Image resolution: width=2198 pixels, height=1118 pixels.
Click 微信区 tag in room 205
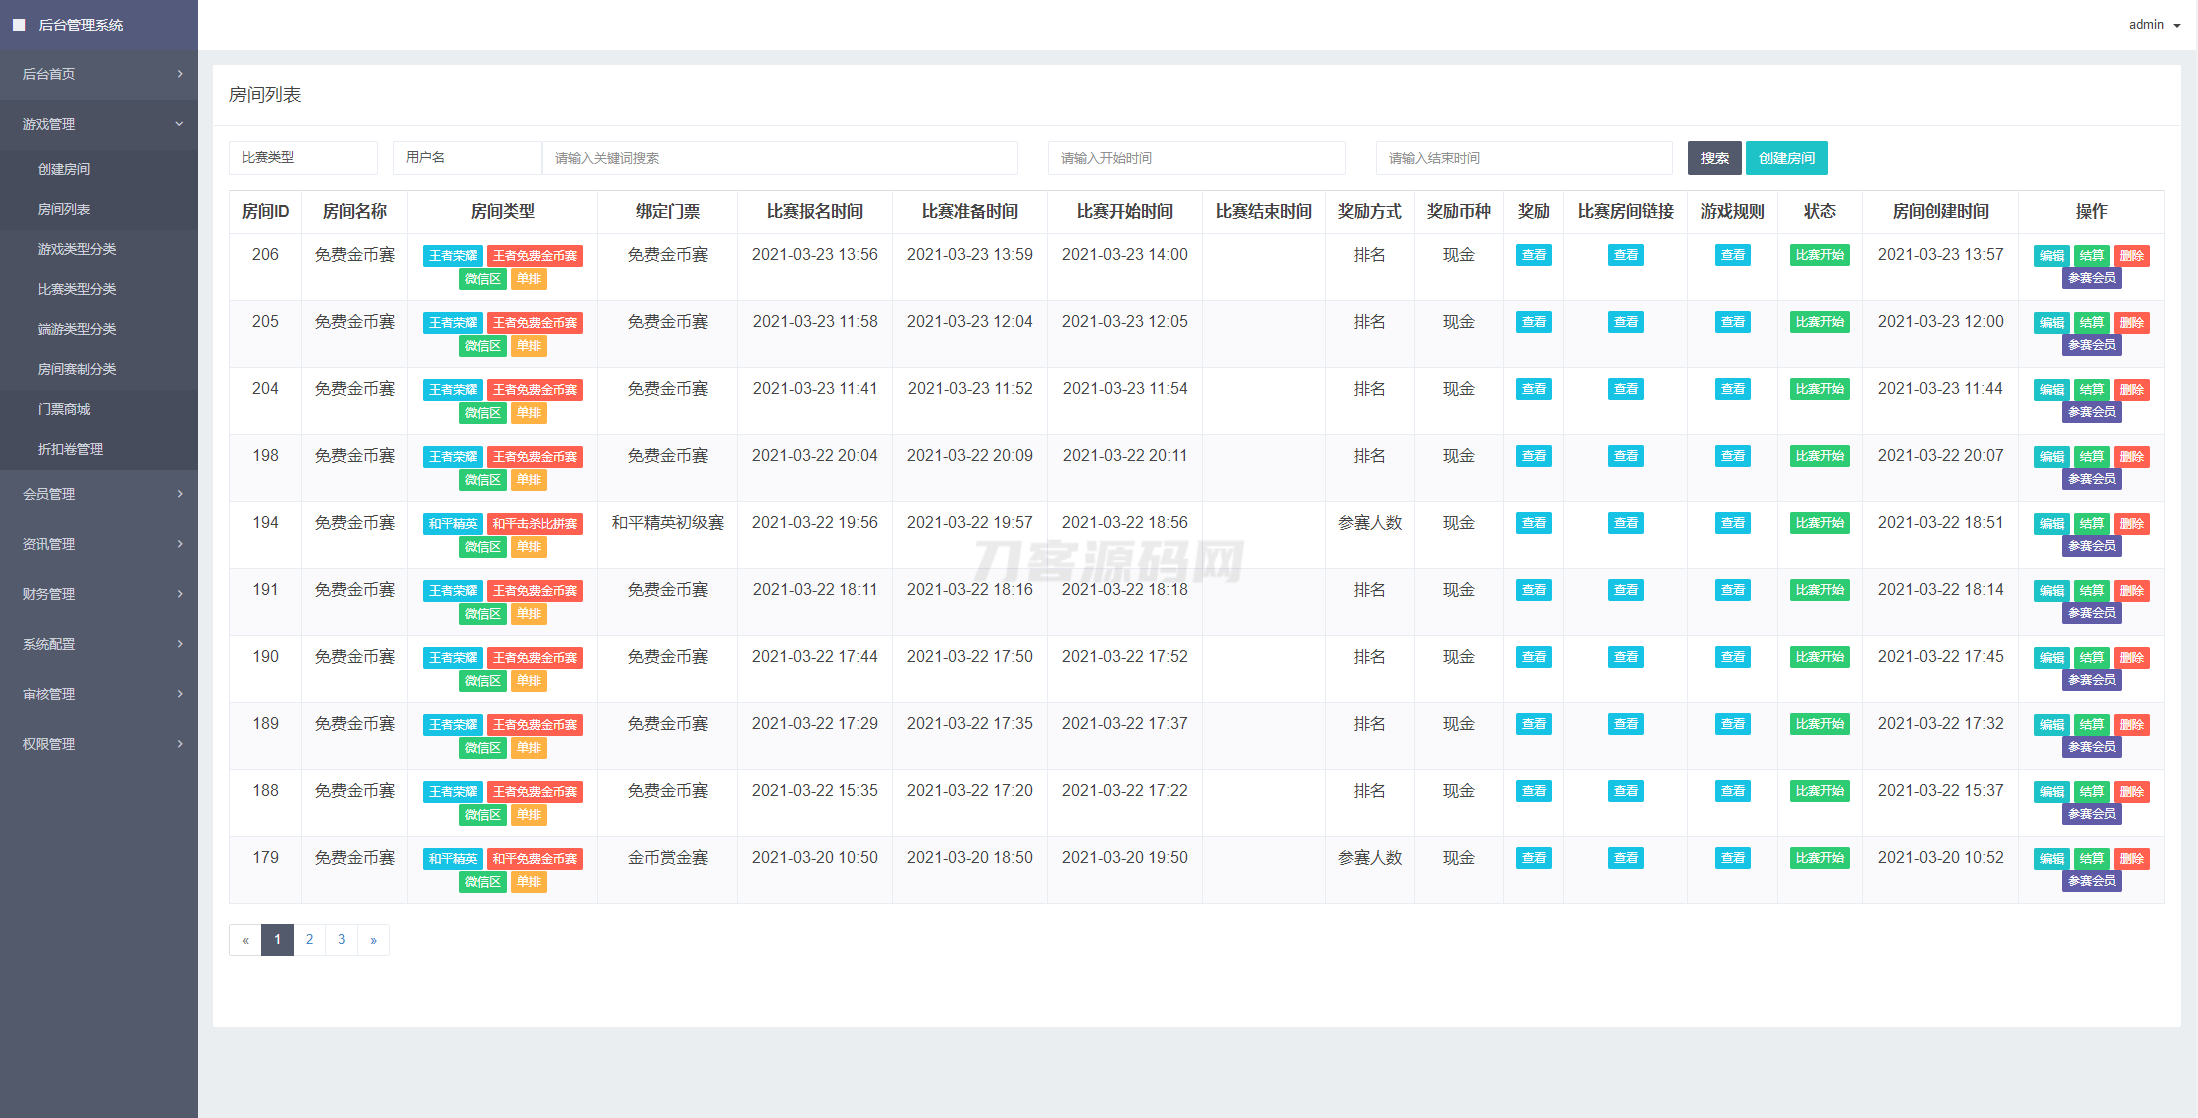(x=483, y=346)
